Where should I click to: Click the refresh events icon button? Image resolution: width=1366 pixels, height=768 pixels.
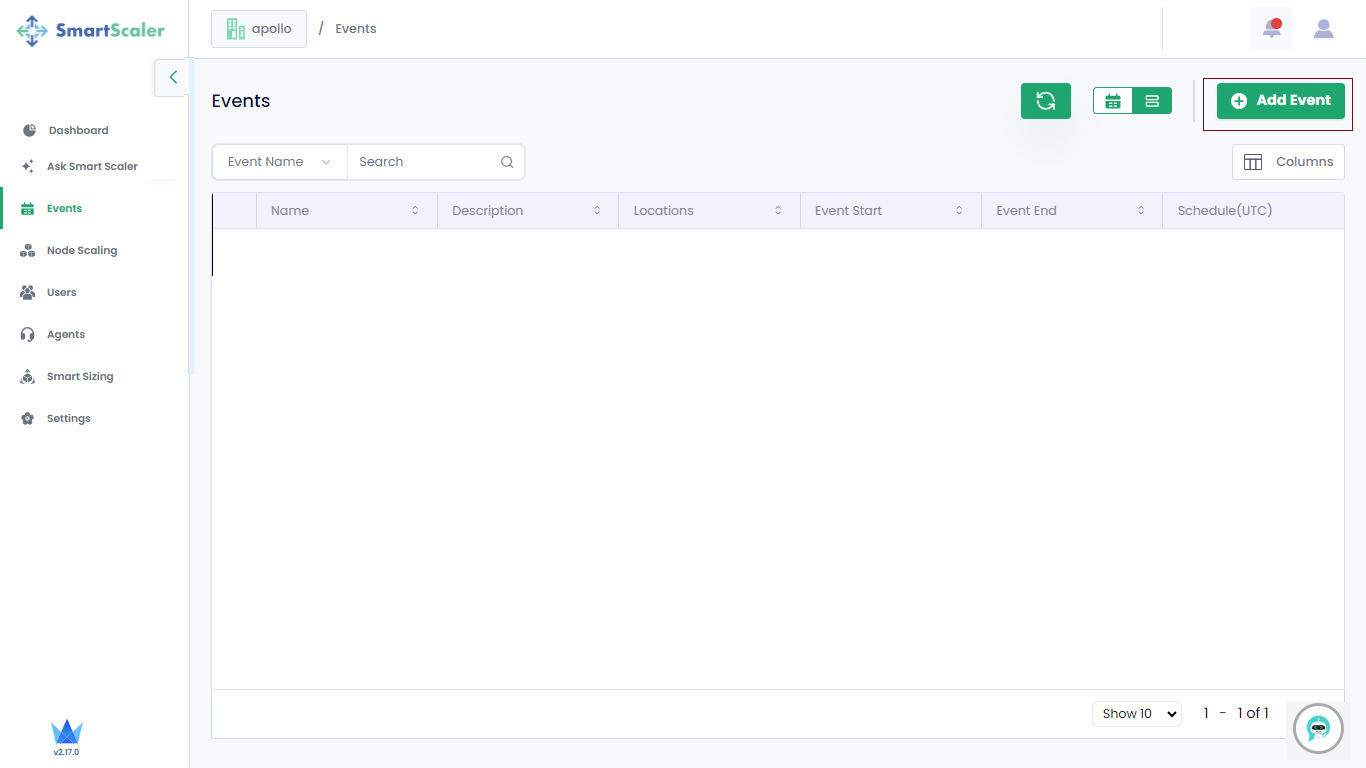[1045, 101]
